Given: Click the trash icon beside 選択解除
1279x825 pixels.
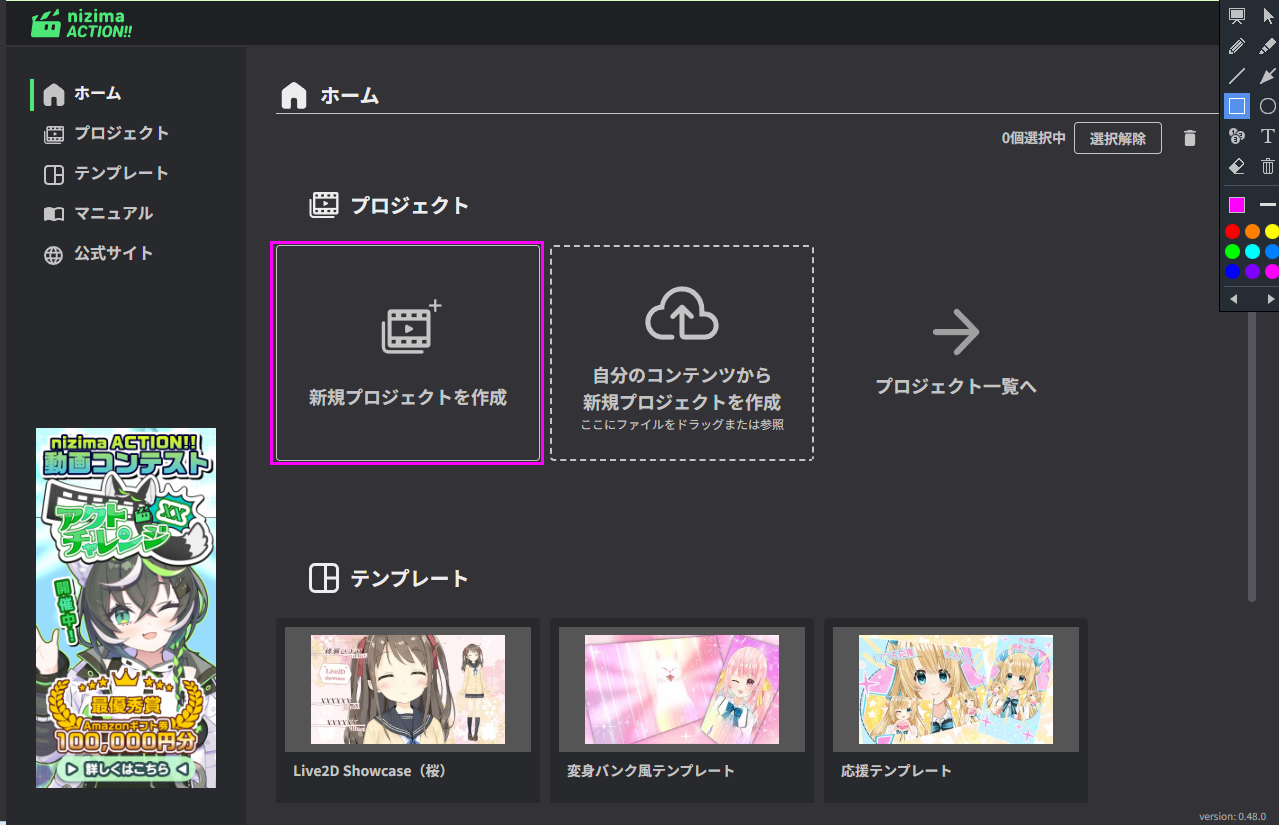Looking at the screenshot, I should coord(1189,139).
